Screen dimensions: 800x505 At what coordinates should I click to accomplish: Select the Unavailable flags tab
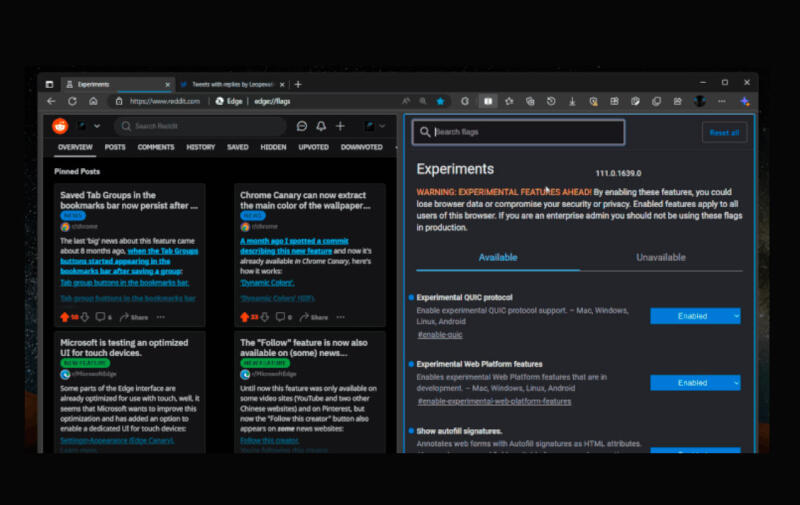(x=661, y=257)
